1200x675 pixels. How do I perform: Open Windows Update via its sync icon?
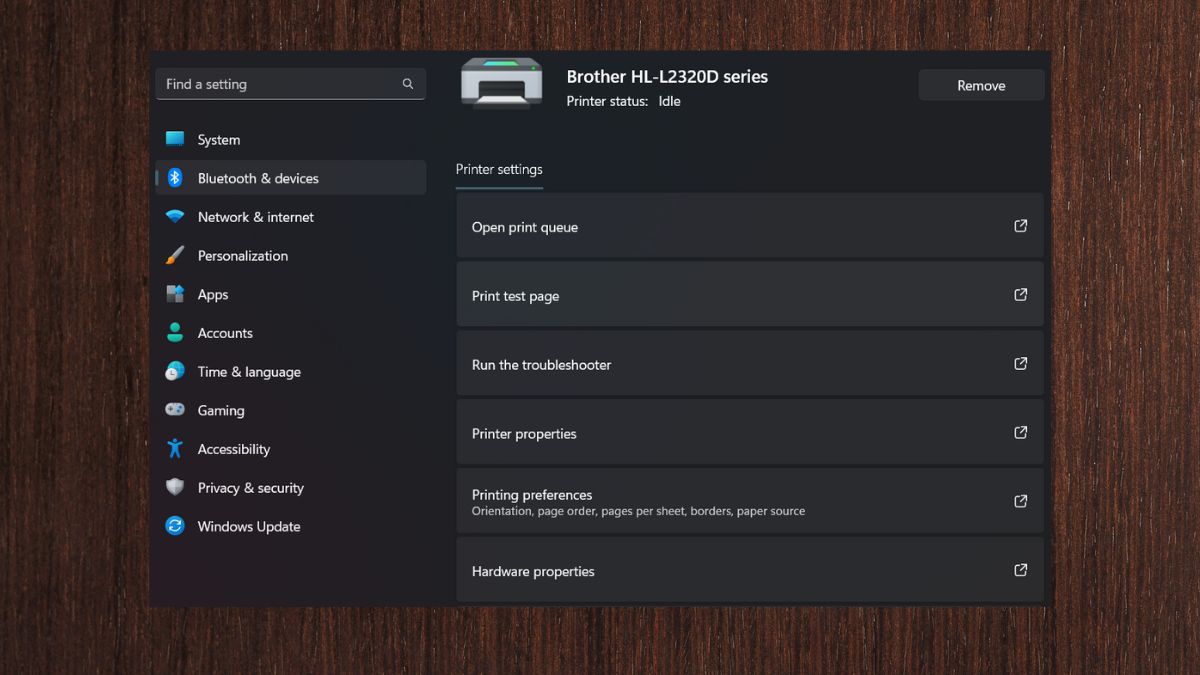click(x=175, y=526)
